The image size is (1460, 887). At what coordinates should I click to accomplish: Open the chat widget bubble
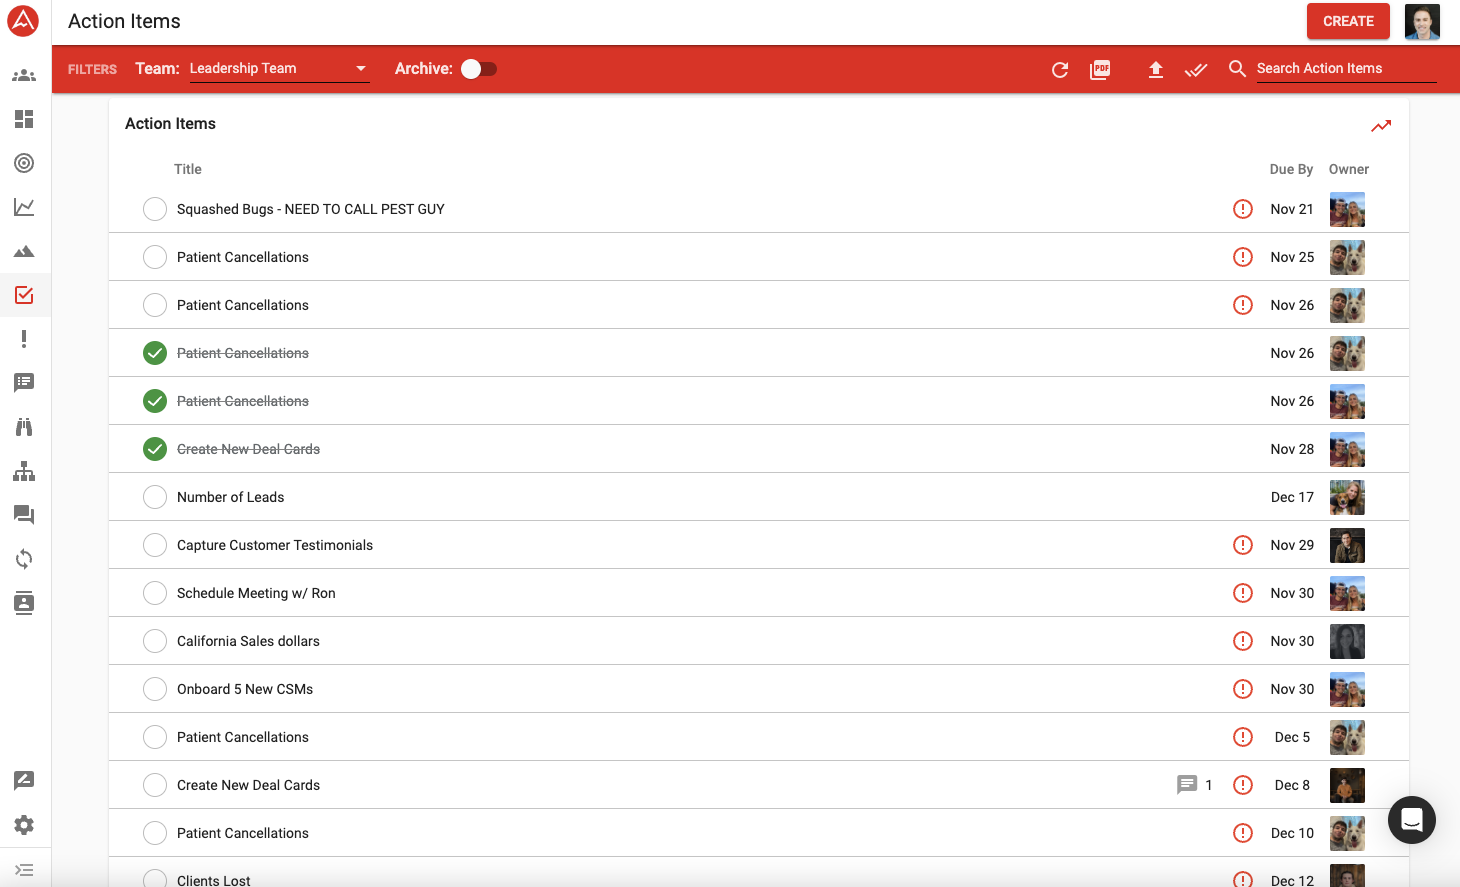click(1411, 820)
